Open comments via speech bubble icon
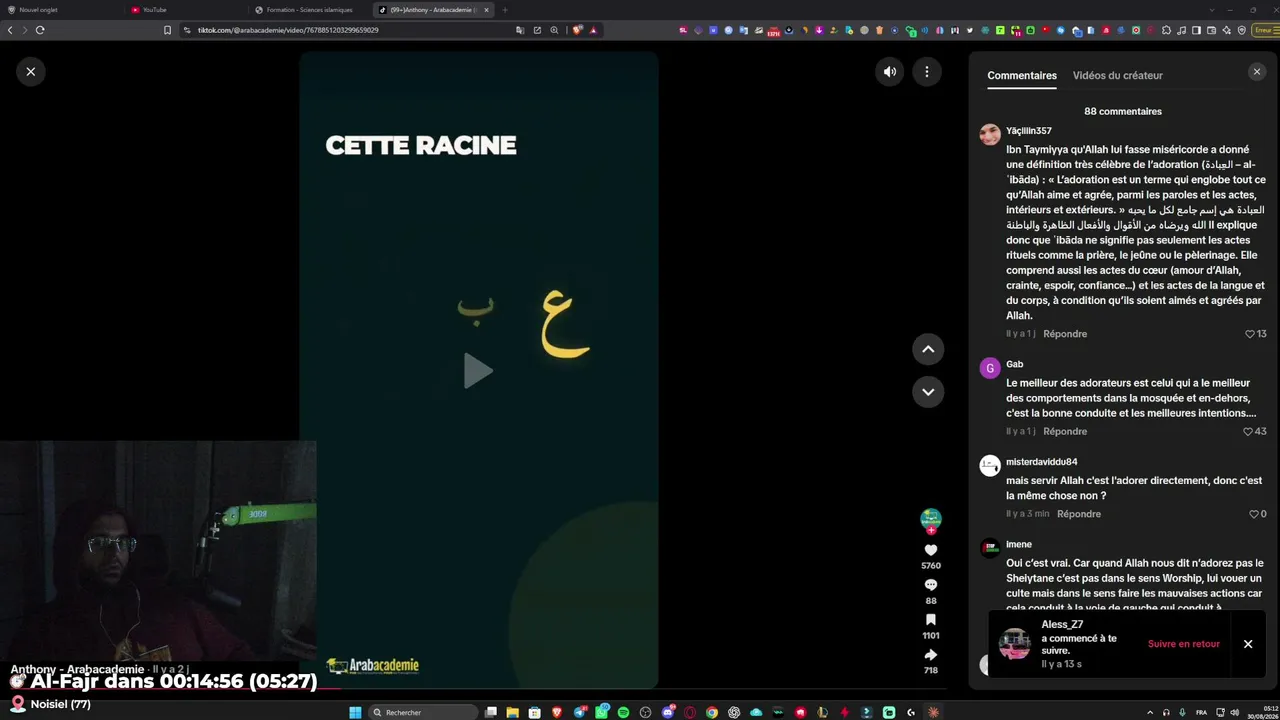Image resolution: width=1280 pixels, height=720 pixels. tap(931, 585)
